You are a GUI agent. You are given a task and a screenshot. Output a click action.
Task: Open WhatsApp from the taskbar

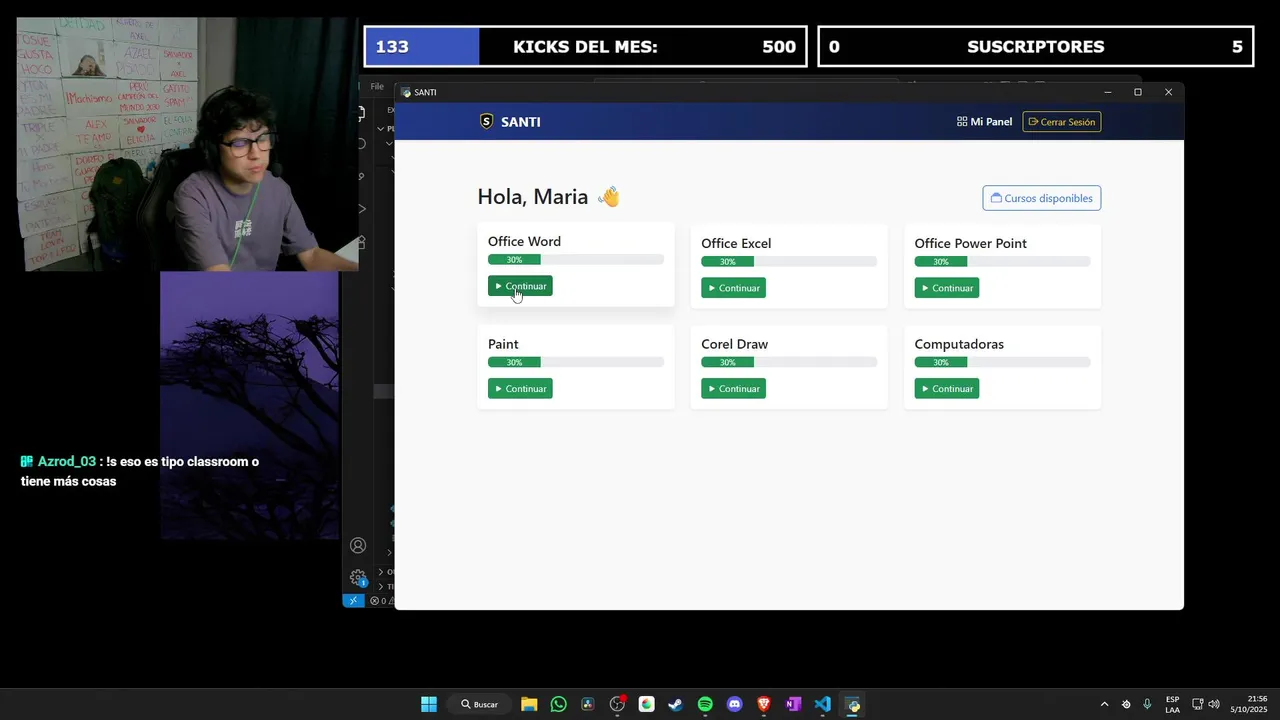558,704
